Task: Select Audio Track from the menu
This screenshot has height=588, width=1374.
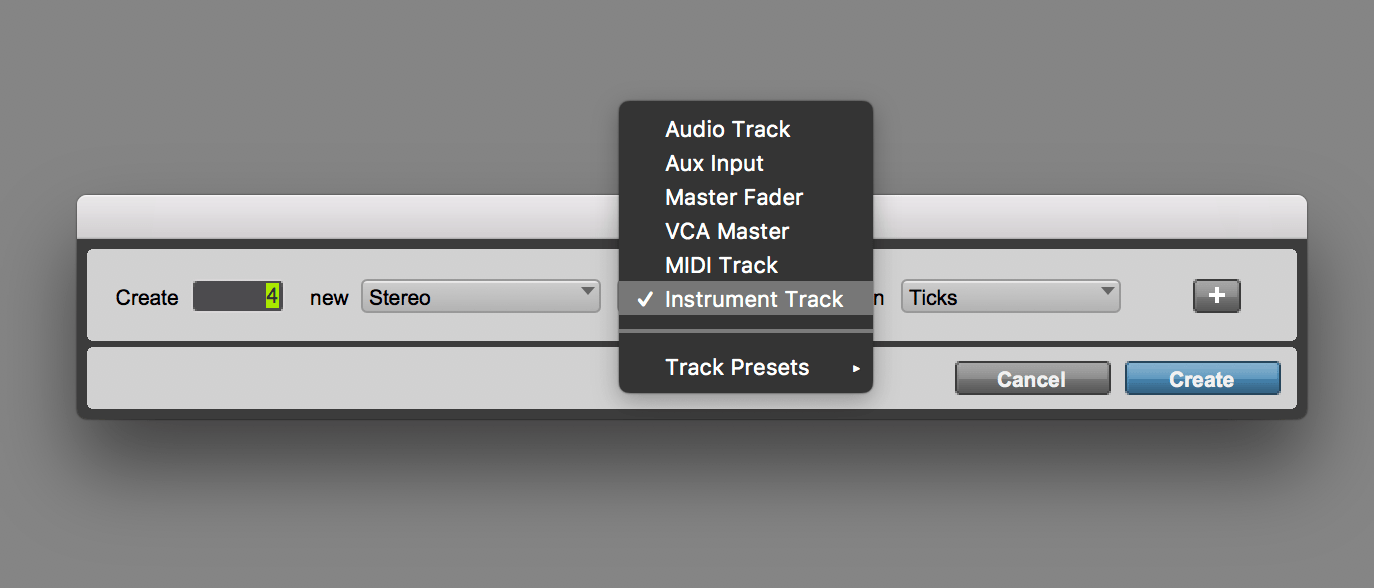Action: pyautogui.click(x=746, y=130)
